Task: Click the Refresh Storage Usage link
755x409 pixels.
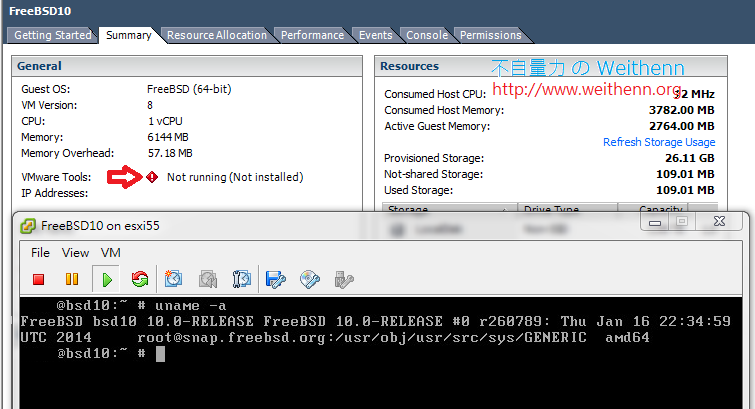Action: click(x=659, y=142)
